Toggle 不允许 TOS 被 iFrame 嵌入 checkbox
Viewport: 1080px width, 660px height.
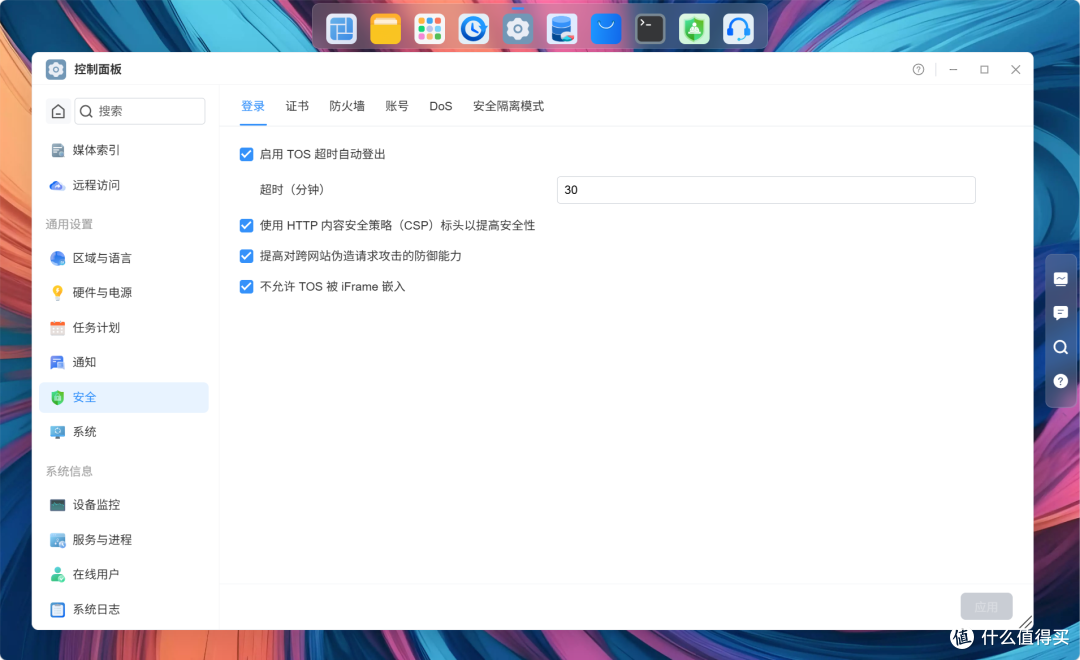point(246,287)
